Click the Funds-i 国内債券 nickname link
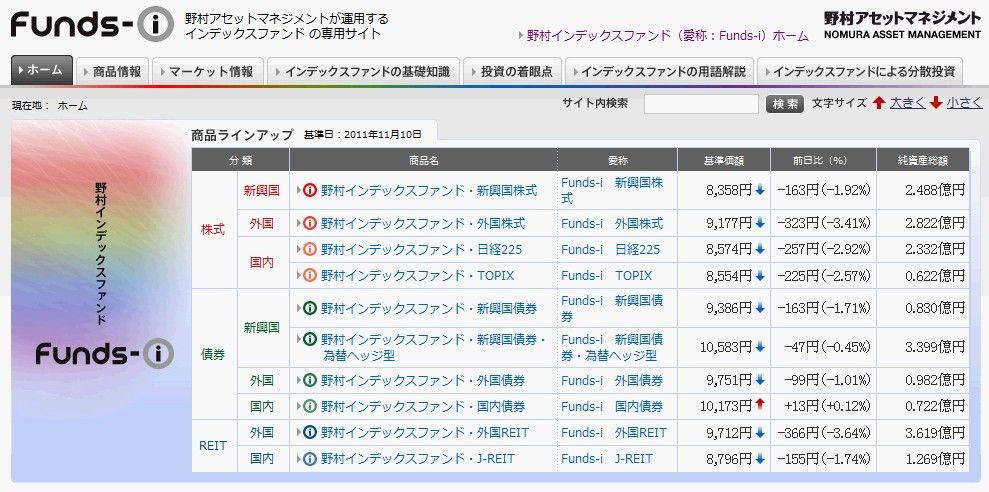The height and width of the screenshot is (492, 989). (x=612, y=406)
